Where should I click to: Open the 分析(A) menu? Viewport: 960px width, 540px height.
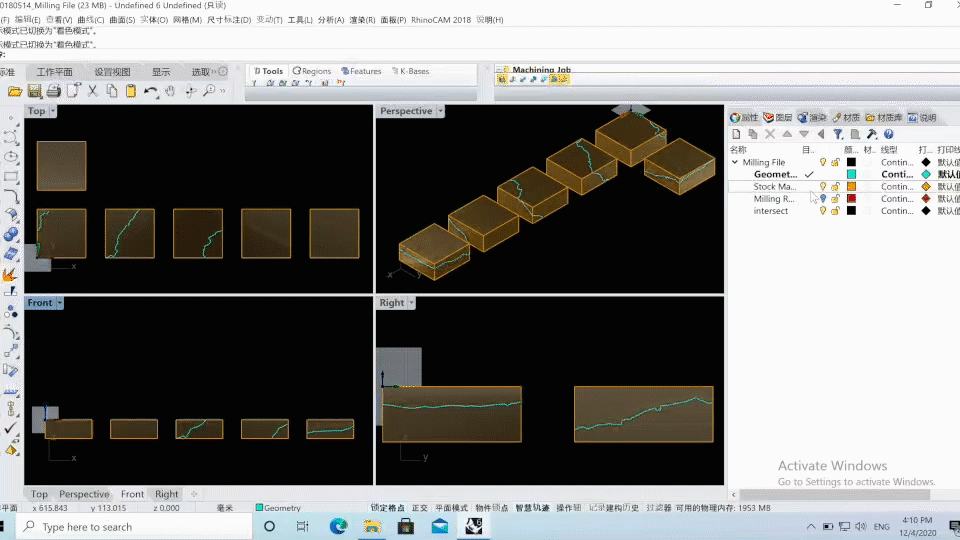(x=331, y=20)
